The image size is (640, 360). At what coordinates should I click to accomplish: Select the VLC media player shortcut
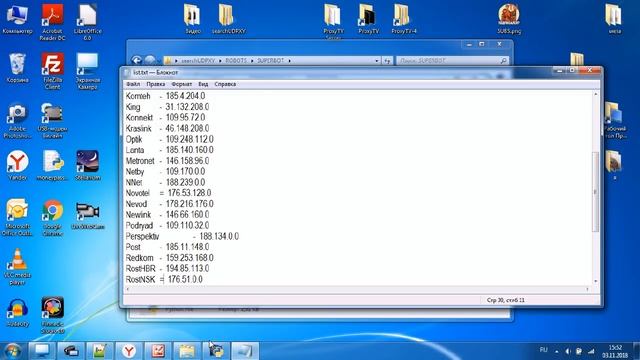click(x=17, y=267)
